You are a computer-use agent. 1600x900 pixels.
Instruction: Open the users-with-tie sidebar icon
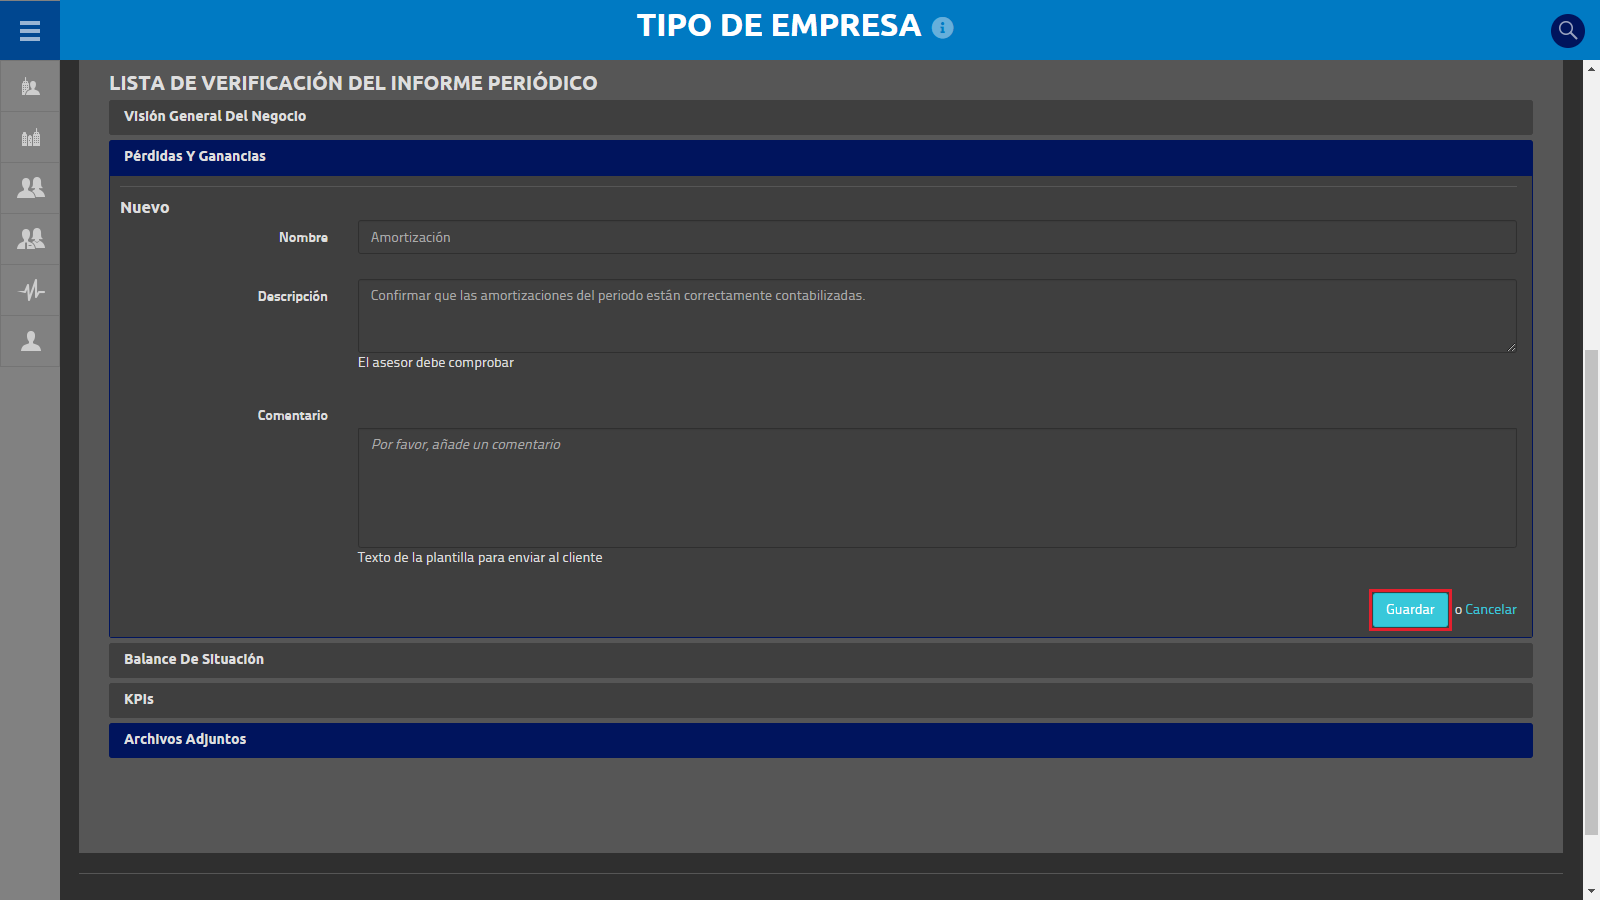click(x=30, y=239)
